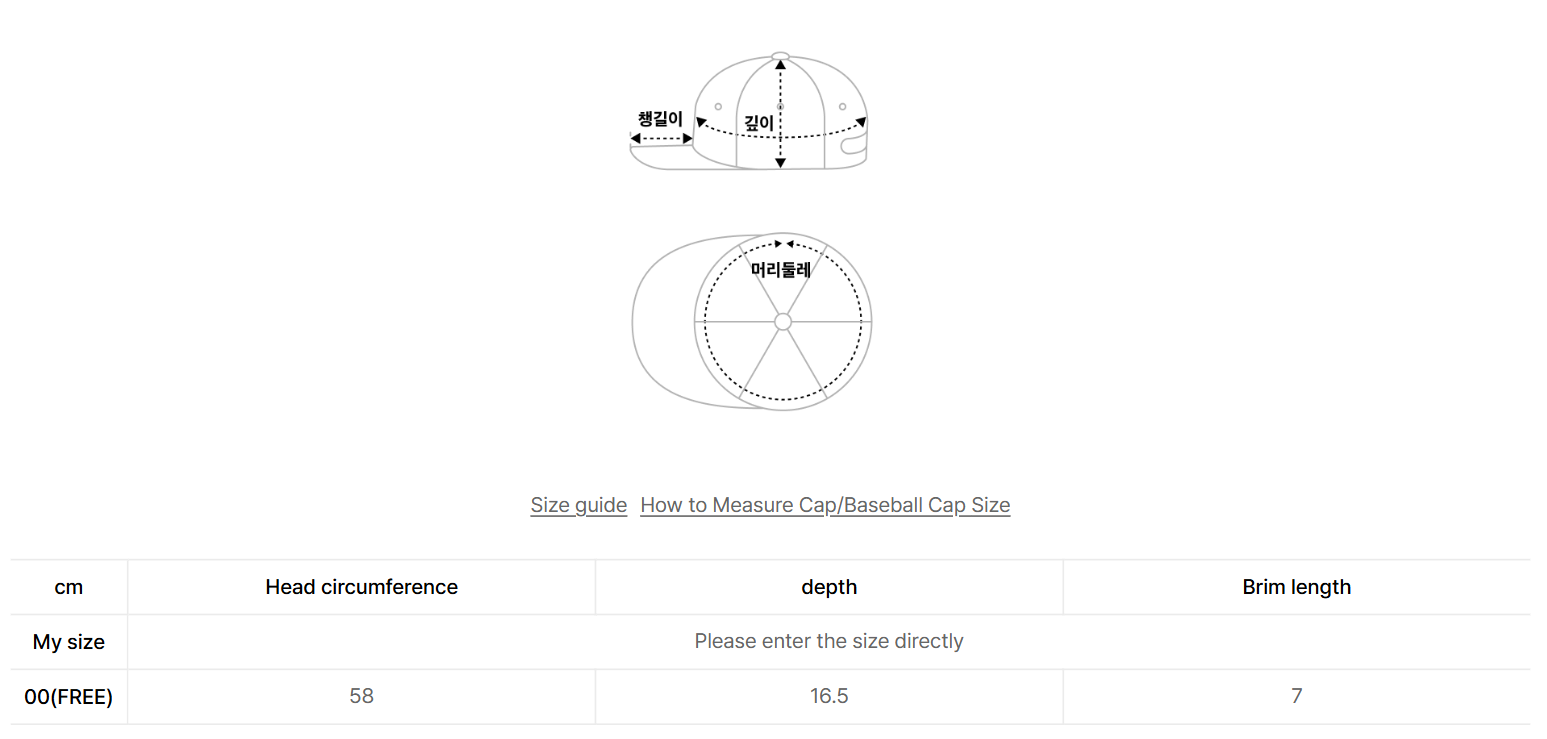
Task: Click the top-view cap diagram's center circle
Action: tap(783, 321)
